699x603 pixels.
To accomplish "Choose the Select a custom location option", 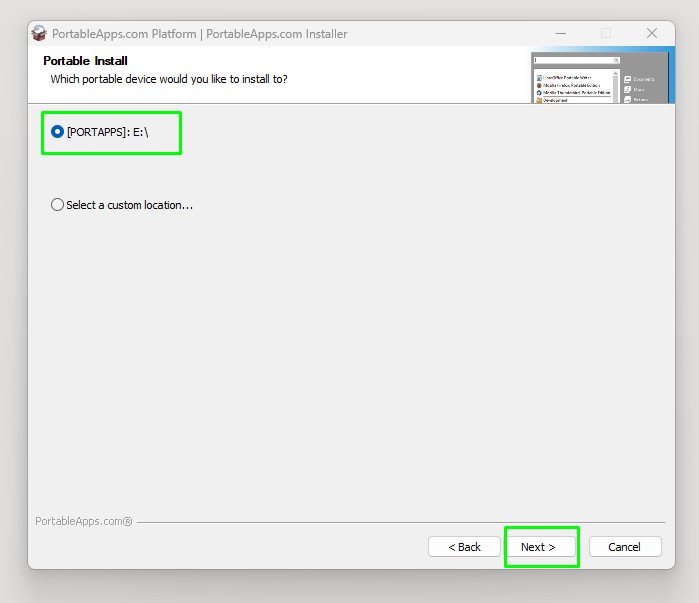I will coord(57,205).
